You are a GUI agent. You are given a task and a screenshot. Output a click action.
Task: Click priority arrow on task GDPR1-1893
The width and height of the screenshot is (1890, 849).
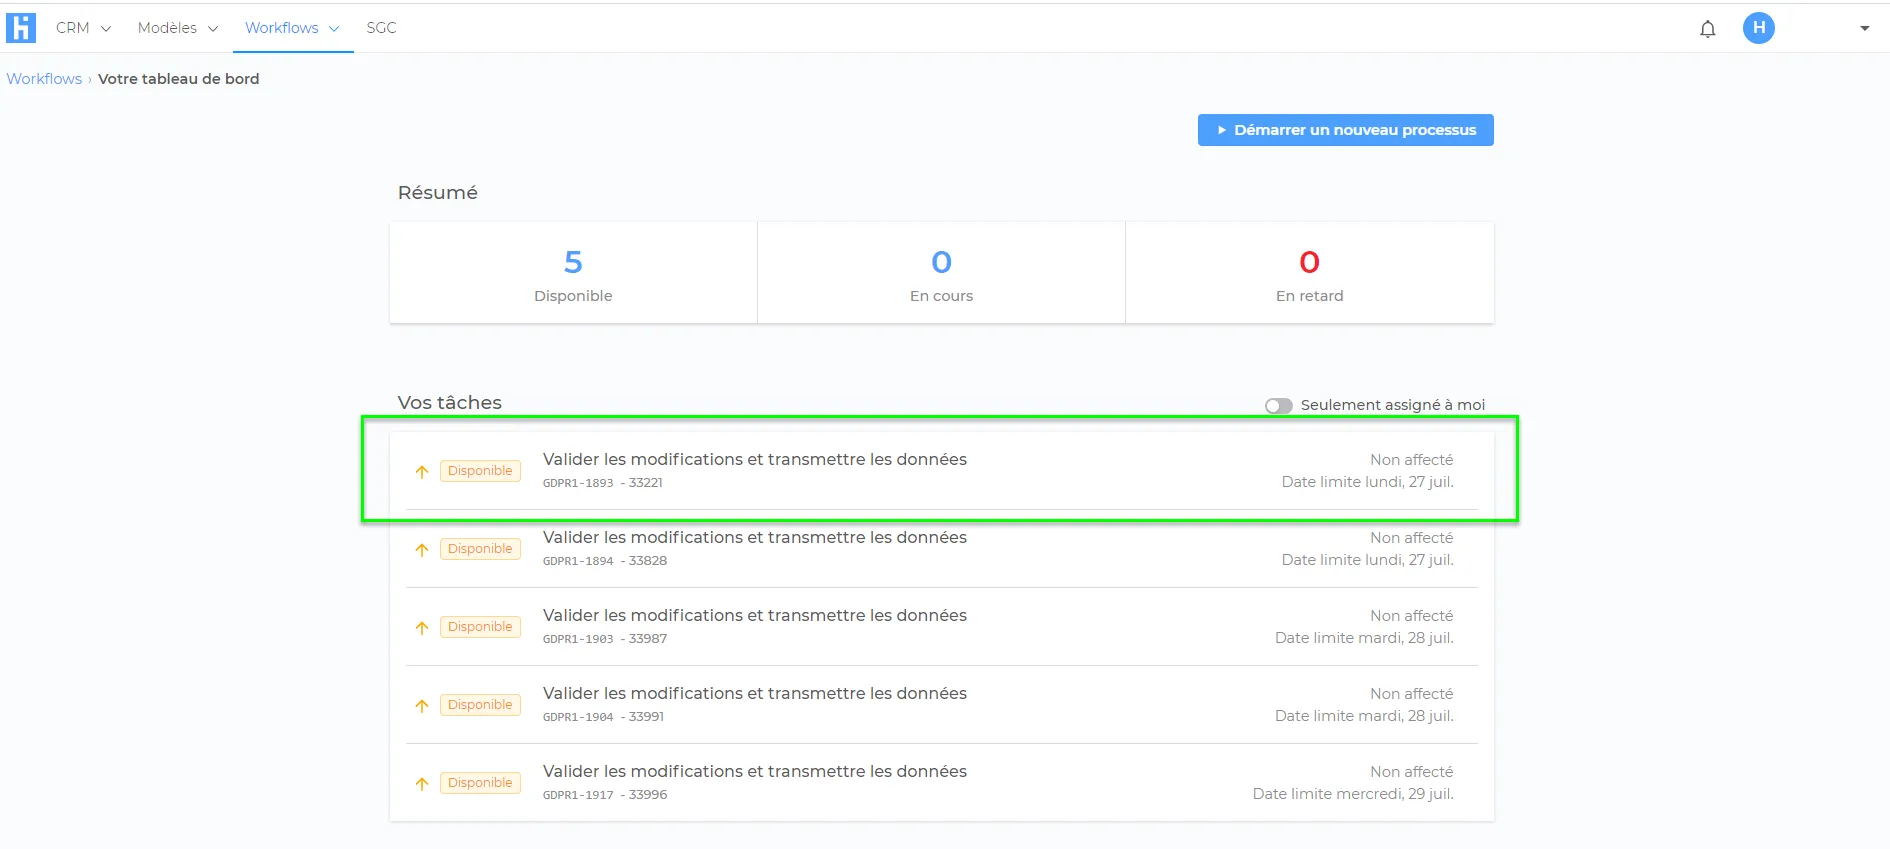(x=422, y=472)
